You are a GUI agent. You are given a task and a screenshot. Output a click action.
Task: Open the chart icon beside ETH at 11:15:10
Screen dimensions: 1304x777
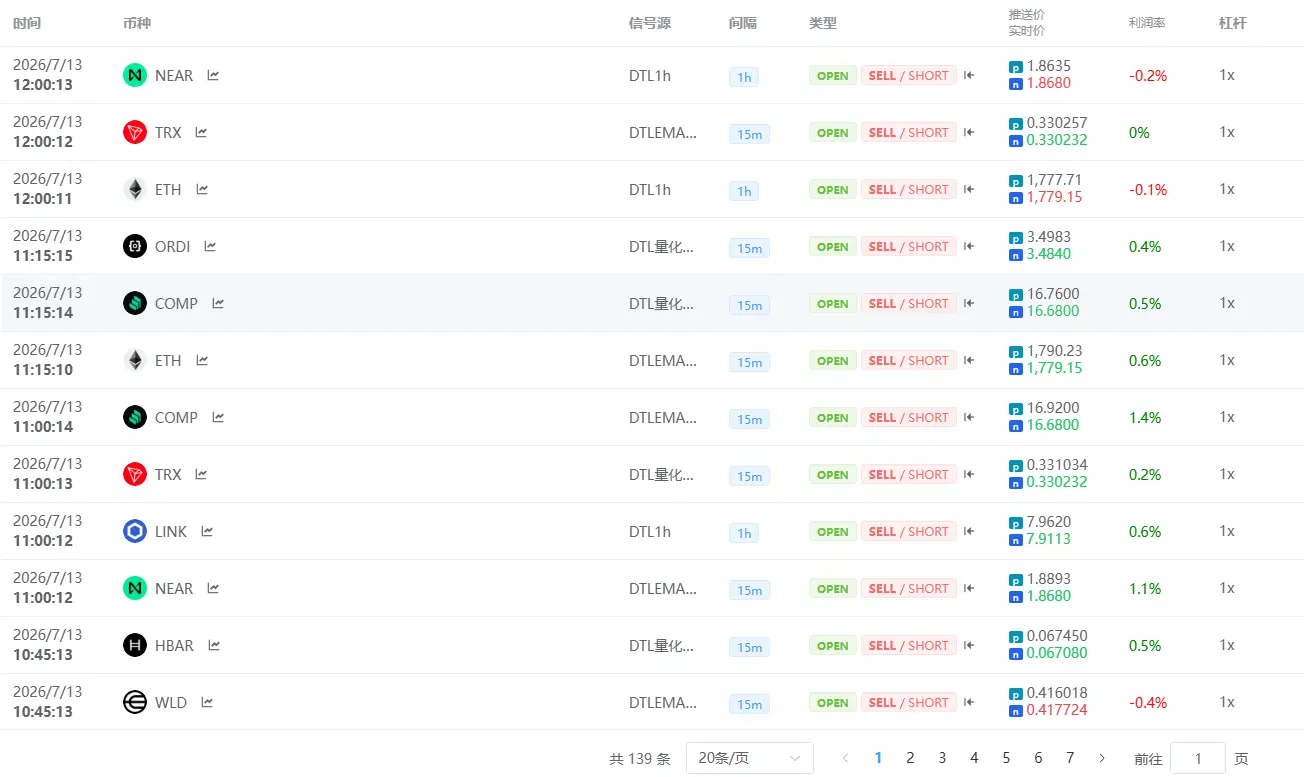point(202,360)
